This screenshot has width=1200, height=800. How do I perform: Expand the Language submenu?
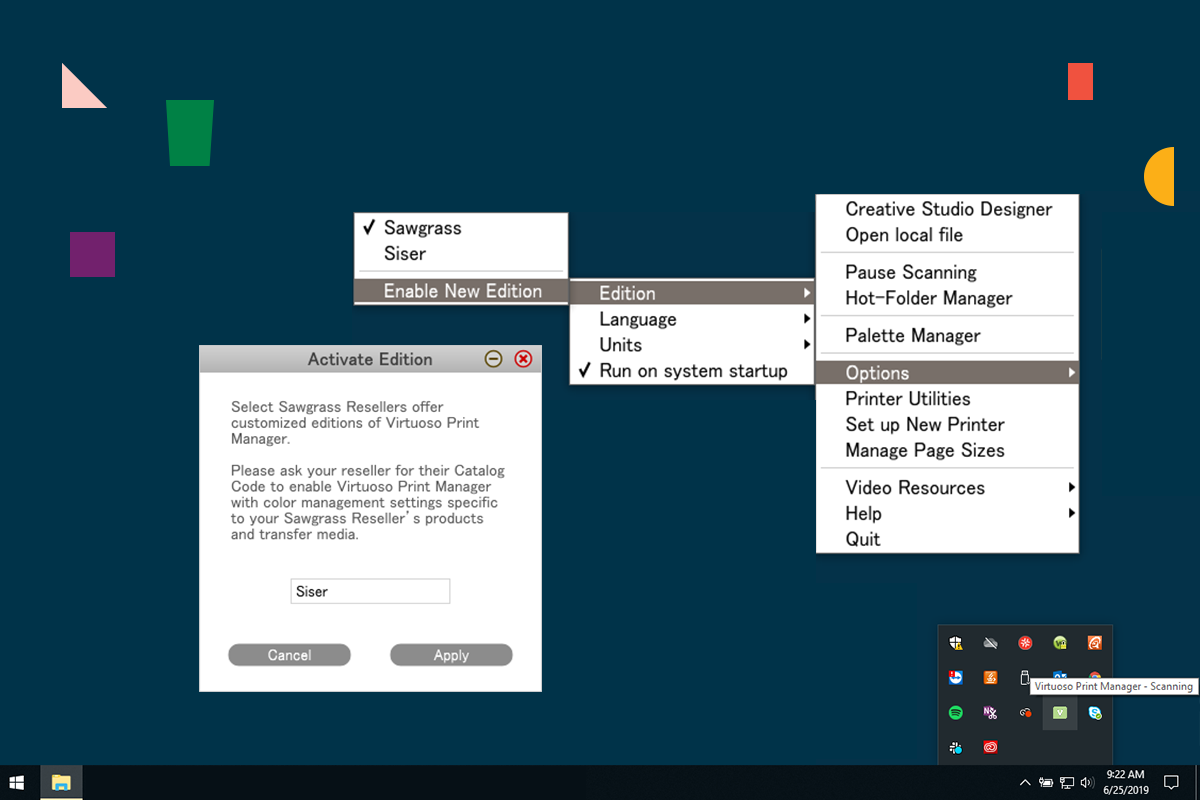pos(693,319)
